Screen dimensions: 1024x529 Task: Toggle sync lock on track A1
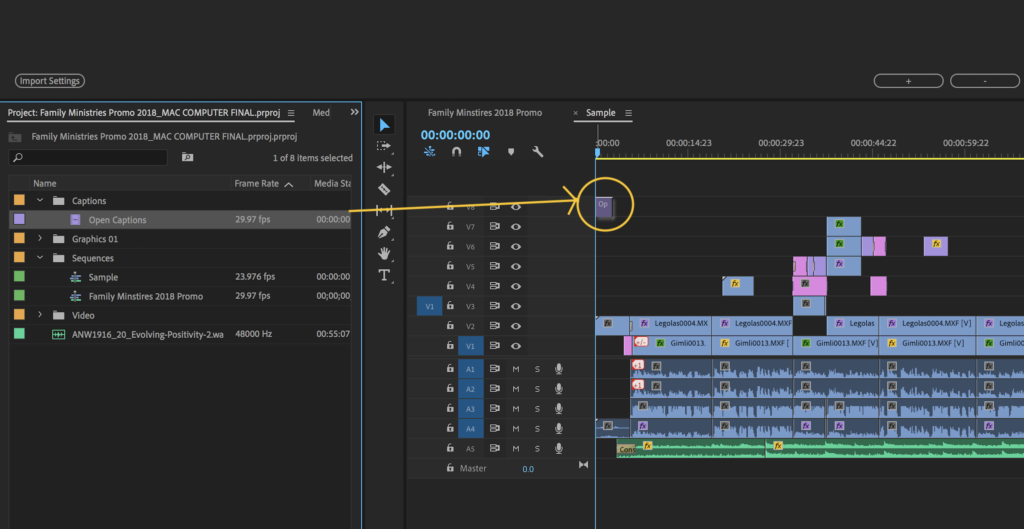click(x=494, y=369)
